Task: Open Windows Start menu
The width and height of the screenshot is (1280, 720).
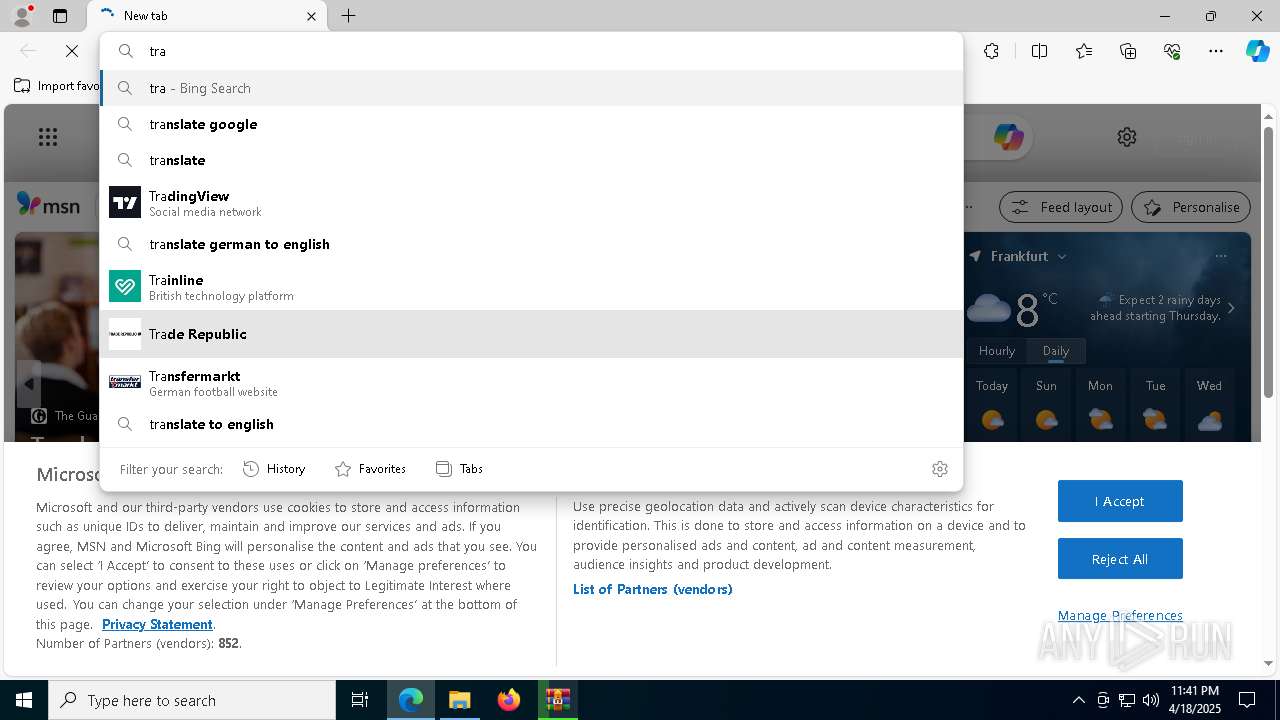Action: click(x=24, y=700)
